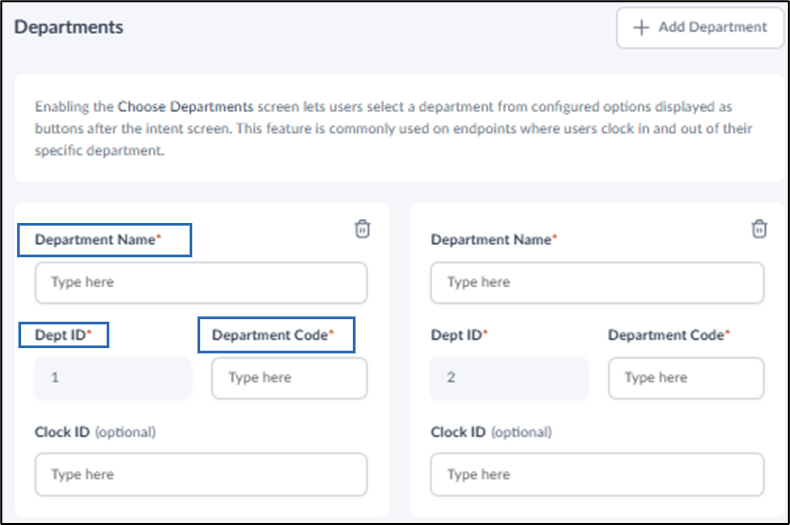
Task: Click the Add Department button
Action: (700, 28)
